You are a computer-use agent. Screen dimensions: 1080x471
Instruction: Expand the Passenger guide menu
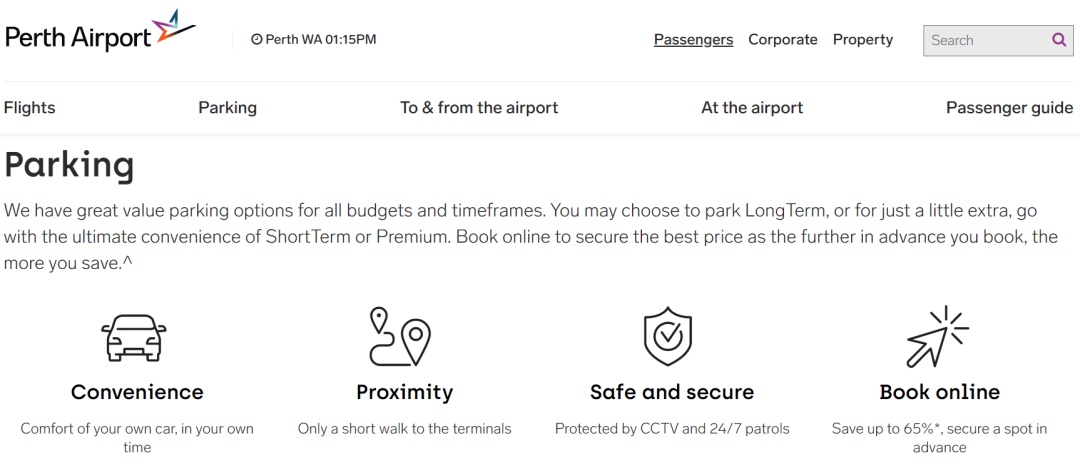(1010, 108)
